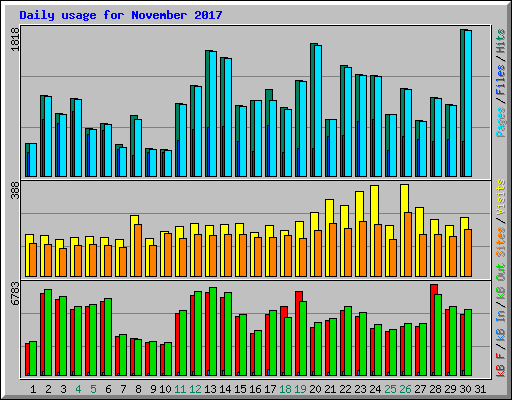Click weekend day 25 label
The image size is (512, 400).
point(390,389)
